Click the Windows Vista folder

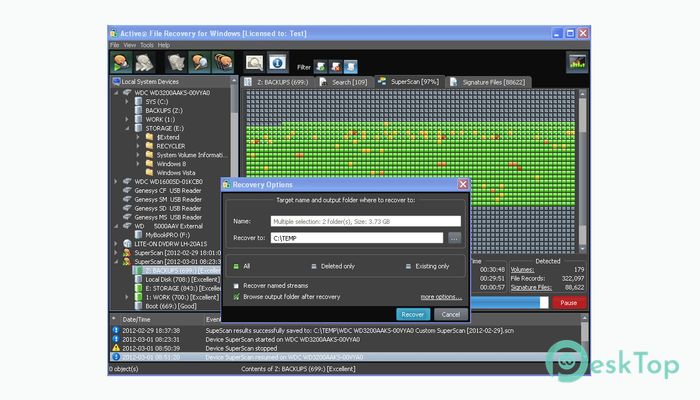click(175, 173)
